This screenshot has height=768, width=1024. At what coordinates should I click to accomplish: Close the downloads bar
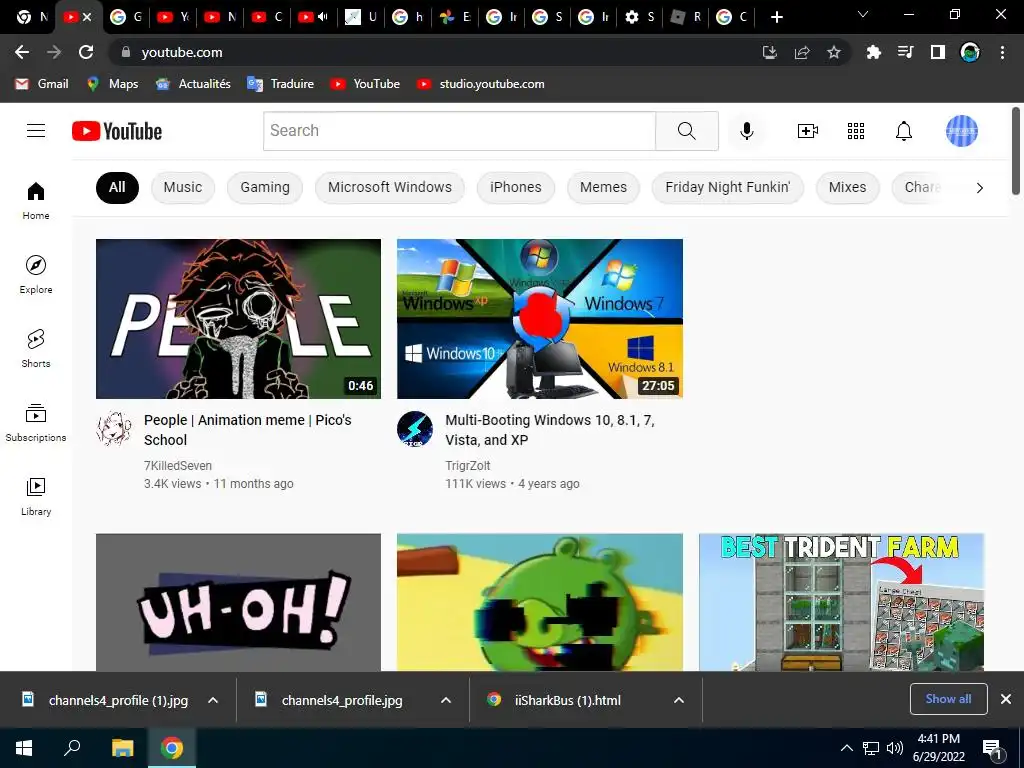[x=1006, y=699]
